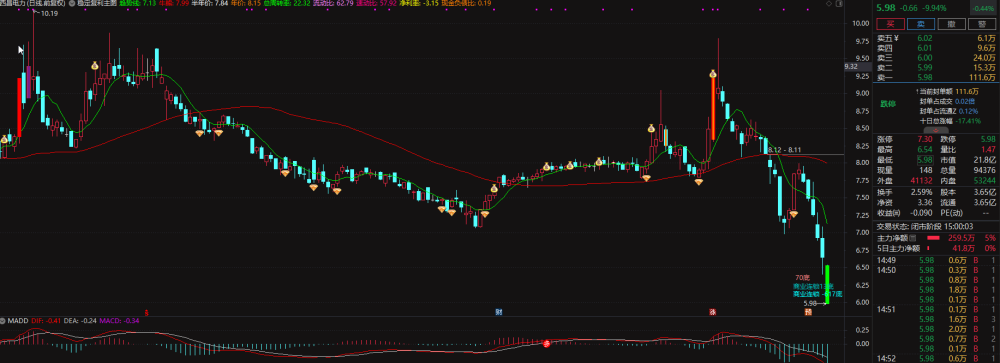This screenshot has width=1000, height=363.
Task: Click the 收益(一) -0.090 value
Action: tap(922, 213)
